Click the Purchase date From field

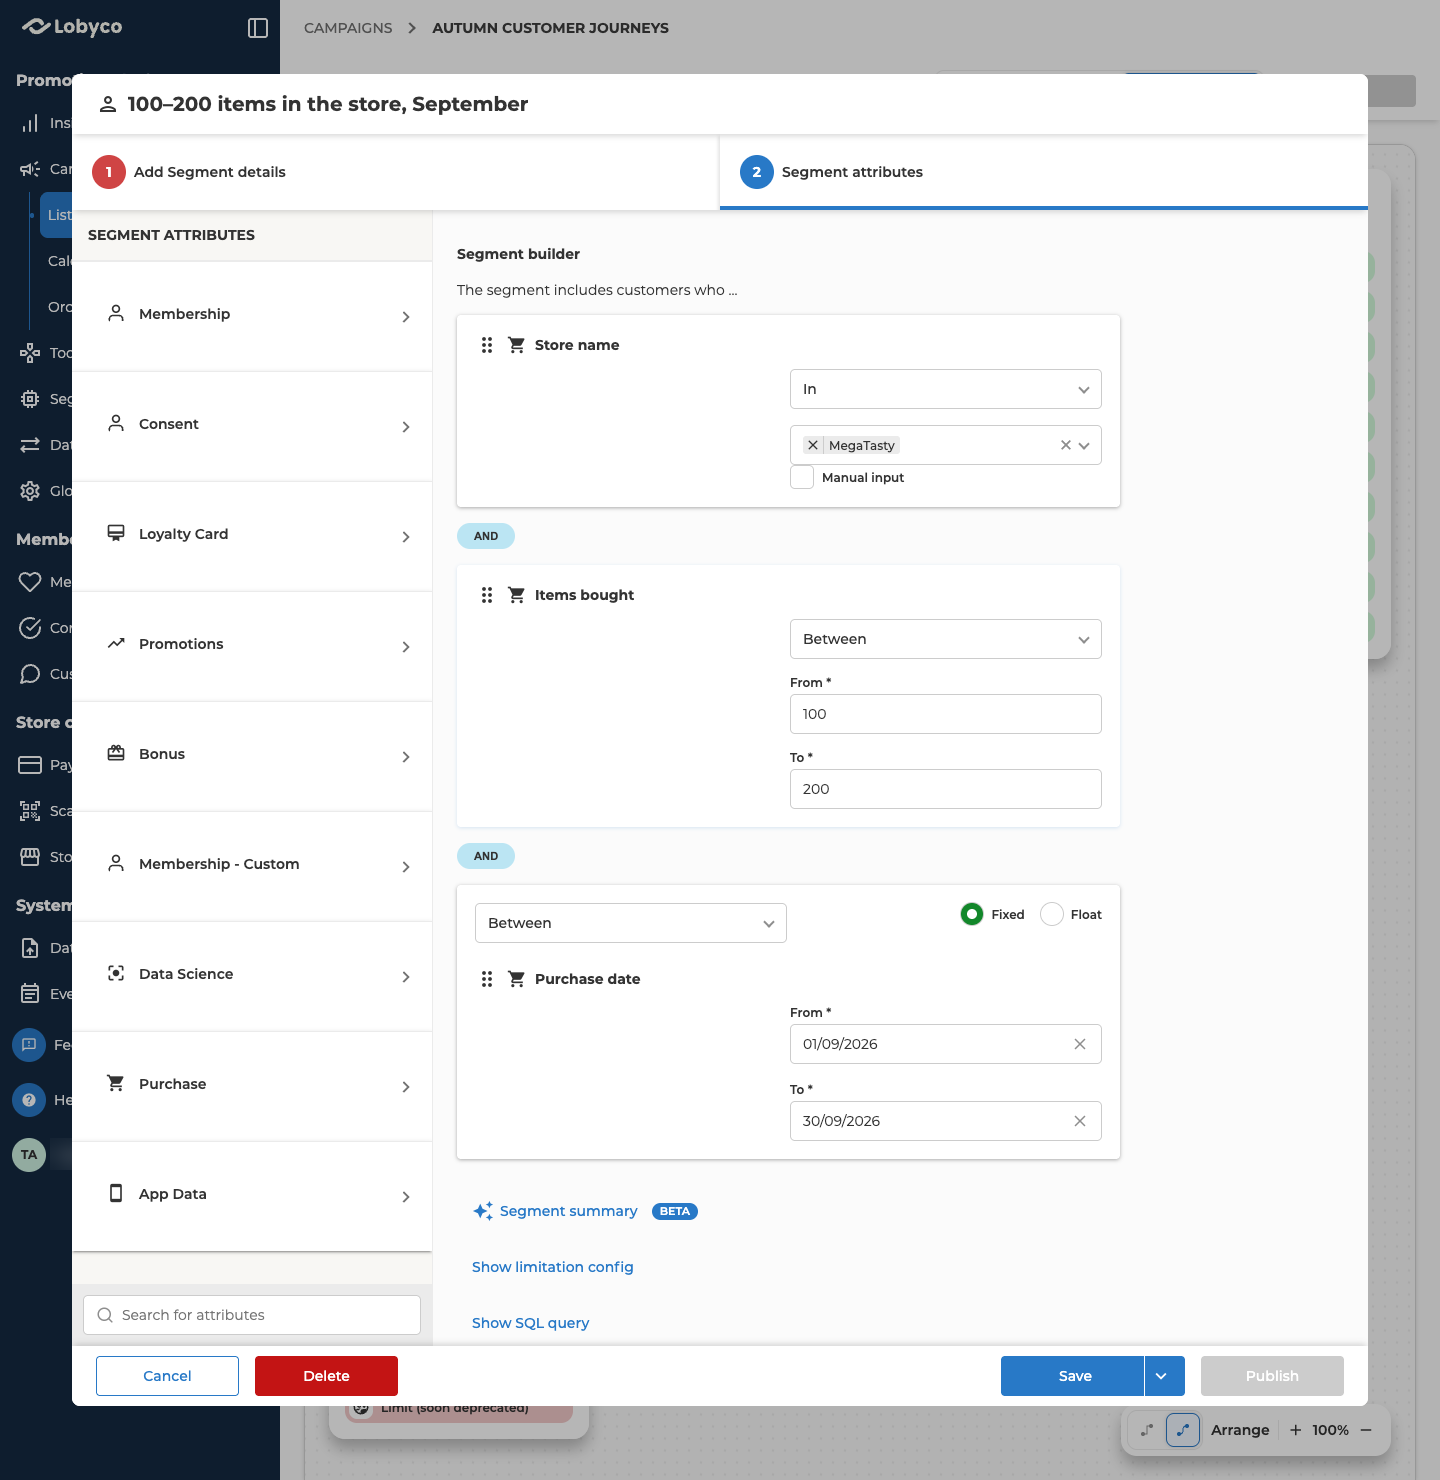(x=946, y=1044)
